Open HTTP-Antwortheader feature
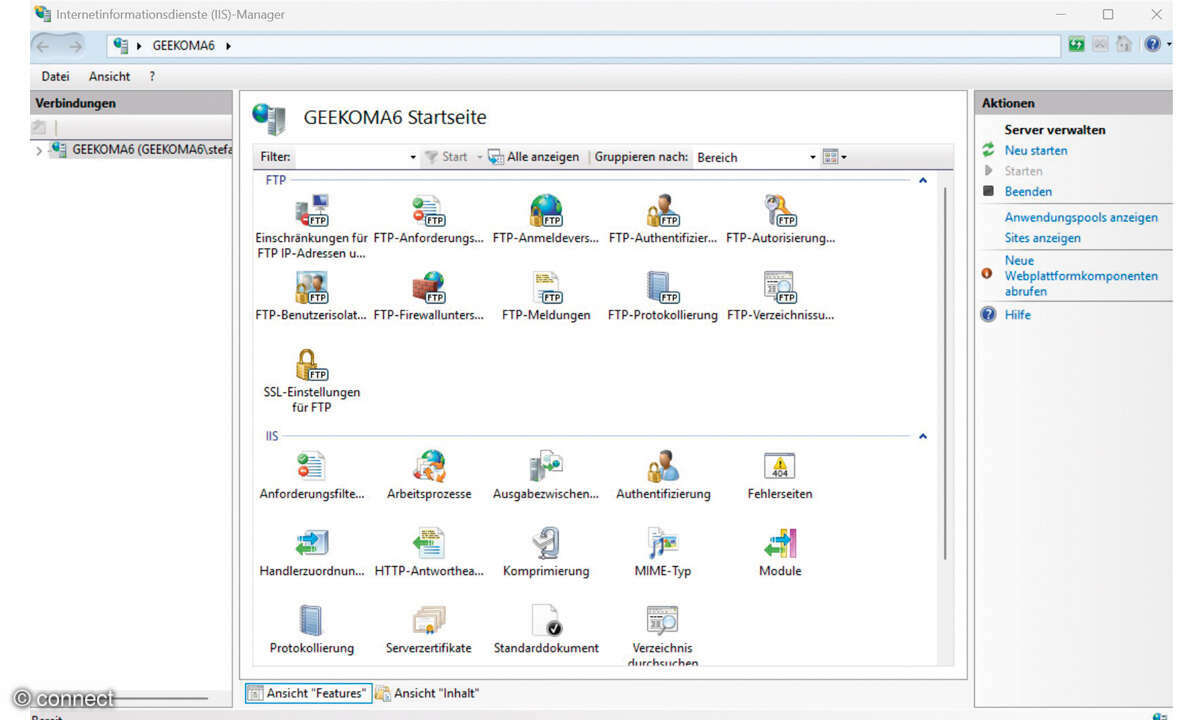The image size is (1200, 720). (428, 553)
